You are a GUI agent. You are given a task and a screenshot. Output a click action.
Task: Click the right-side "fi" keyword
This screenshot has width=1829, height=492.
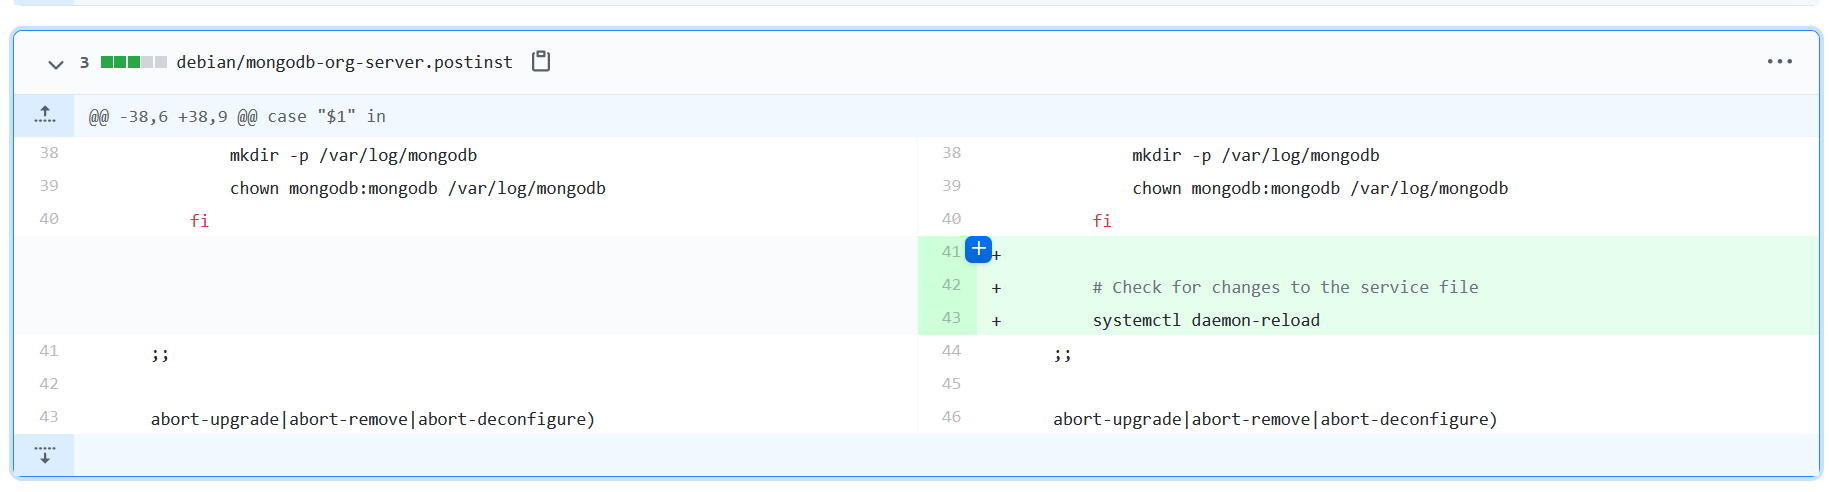pyautogui.click(x=1102, y=221)
